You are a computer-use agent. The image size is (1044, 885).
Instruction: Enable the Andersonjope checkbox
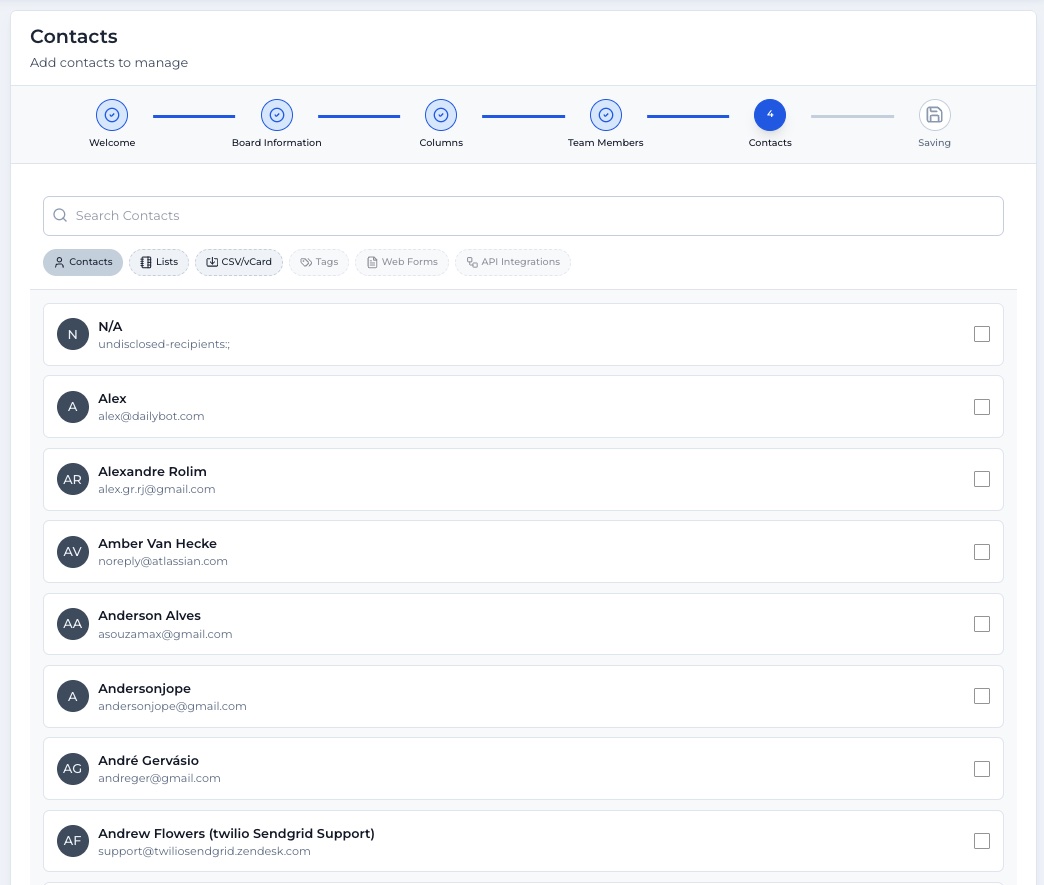click(981, 696)
